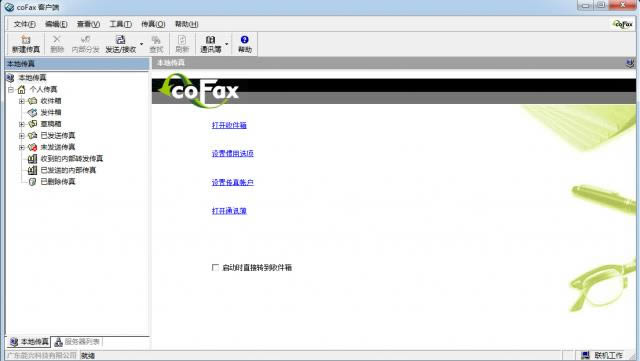Image resolution: width=640 pixels, height=361 pixels.
Task: Expand the 已发送传真 tree node
Action: coord(22,135)
